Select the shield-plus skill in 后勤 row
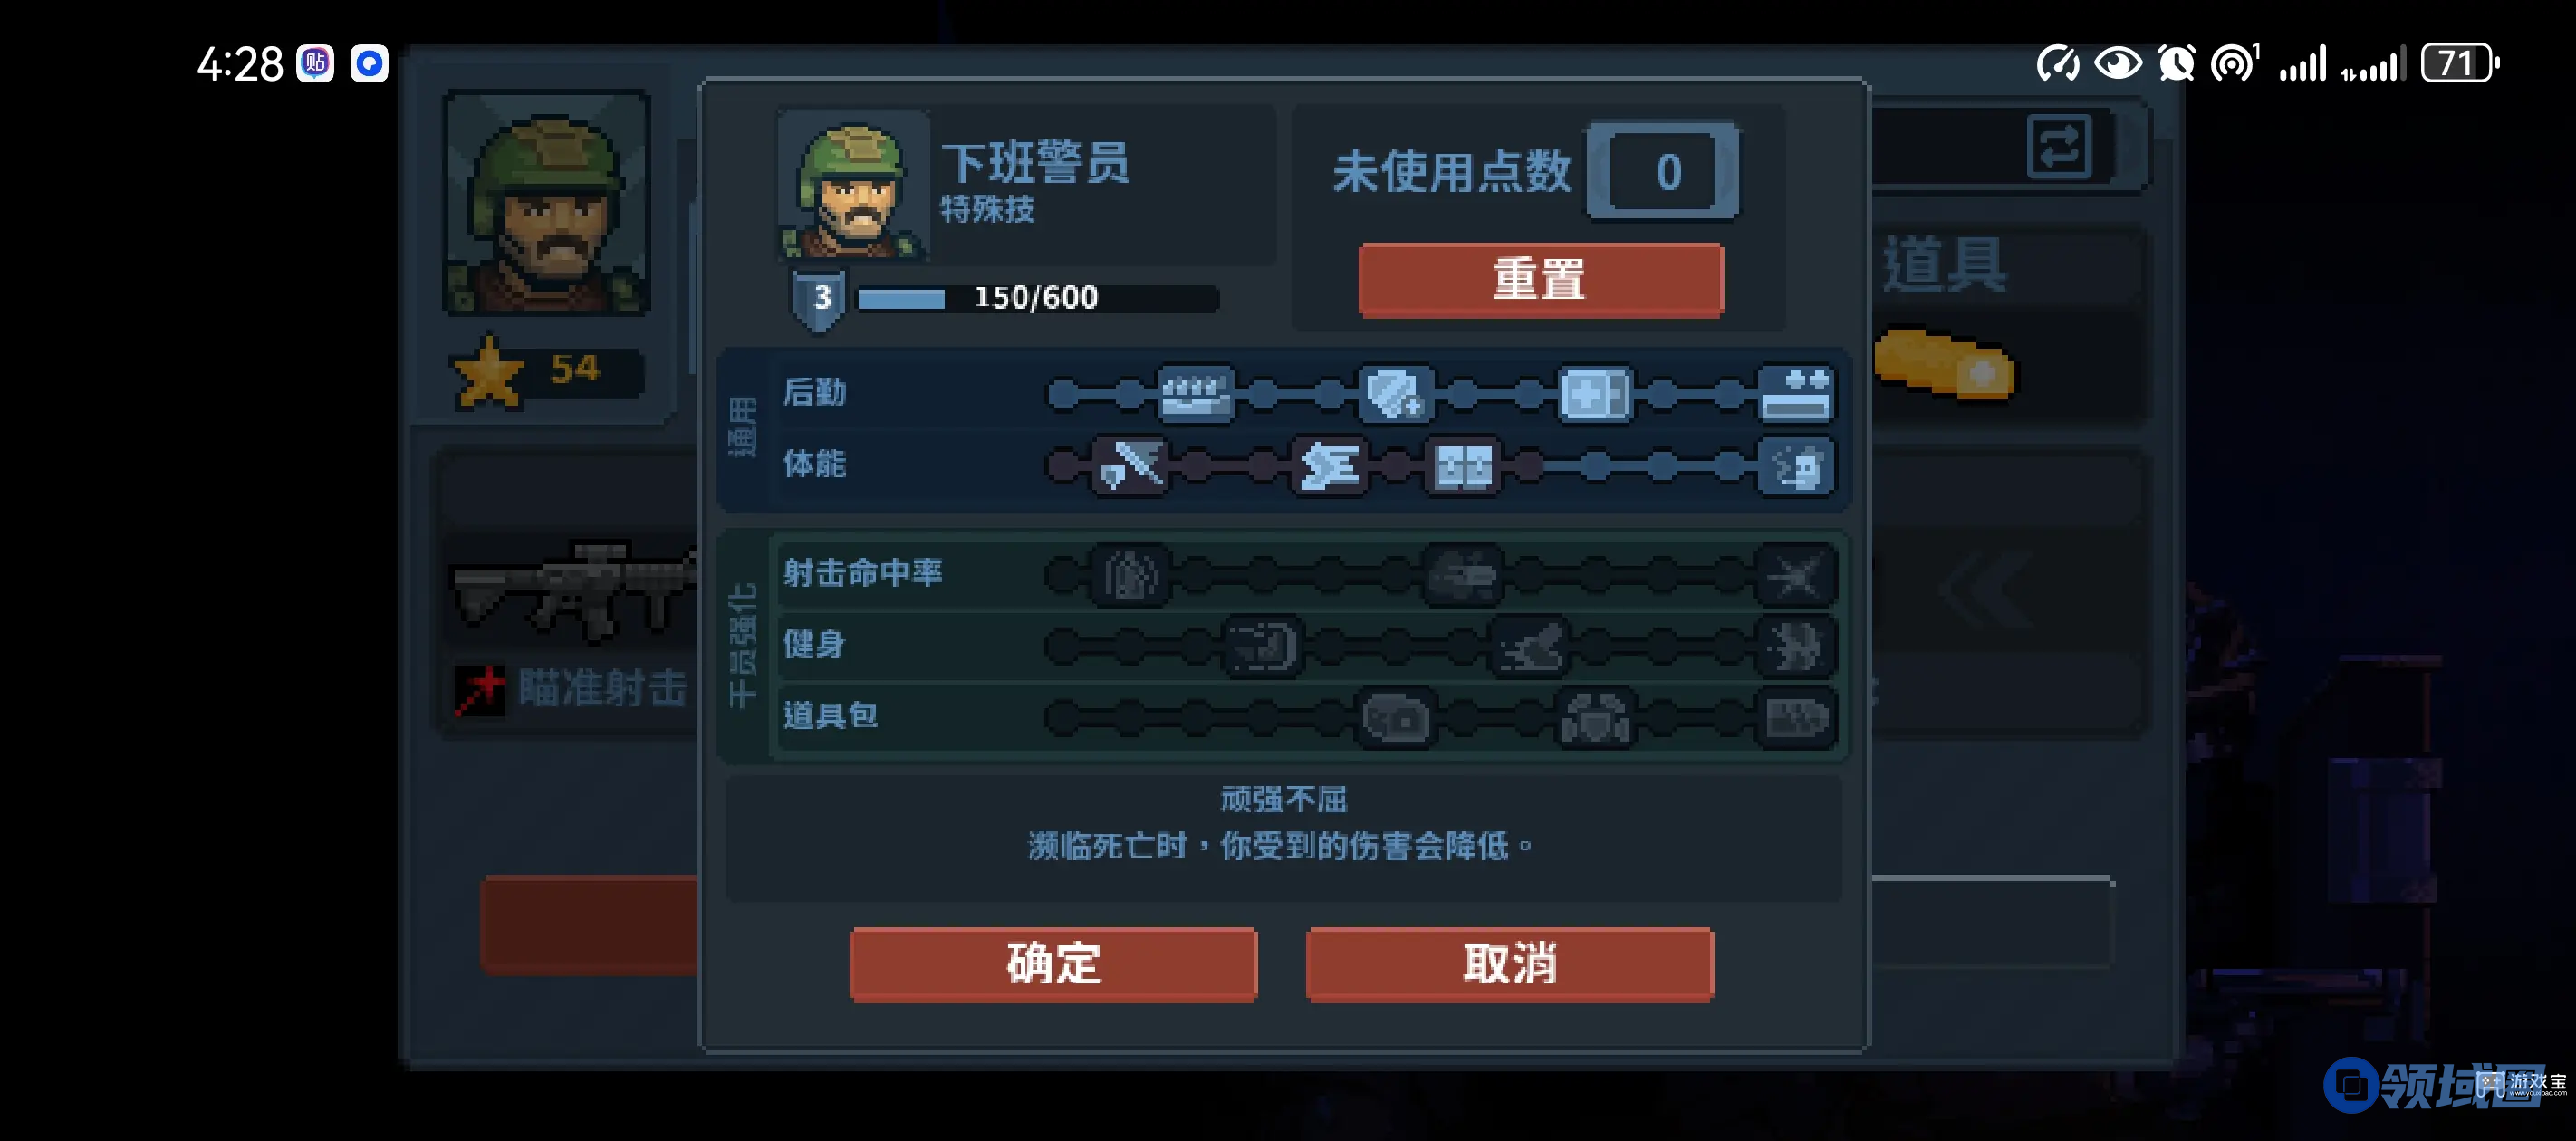The height and width of the screenshot is (1141, 2576). tap(1395, 394)
